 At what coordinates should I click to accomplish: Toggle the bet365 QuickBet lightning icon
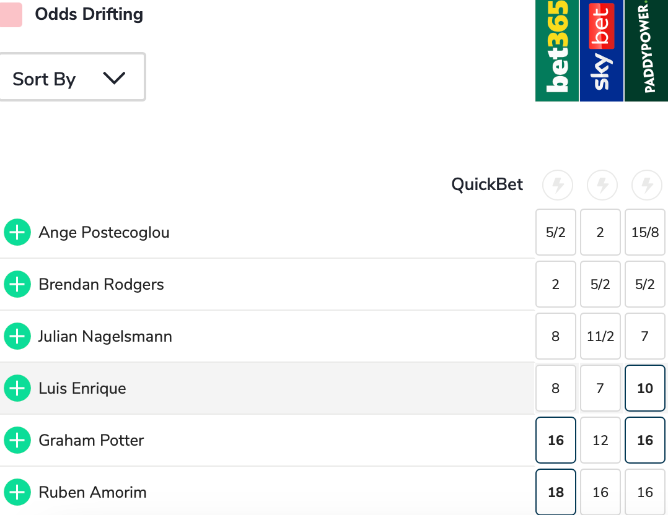[x=557, y=185]
